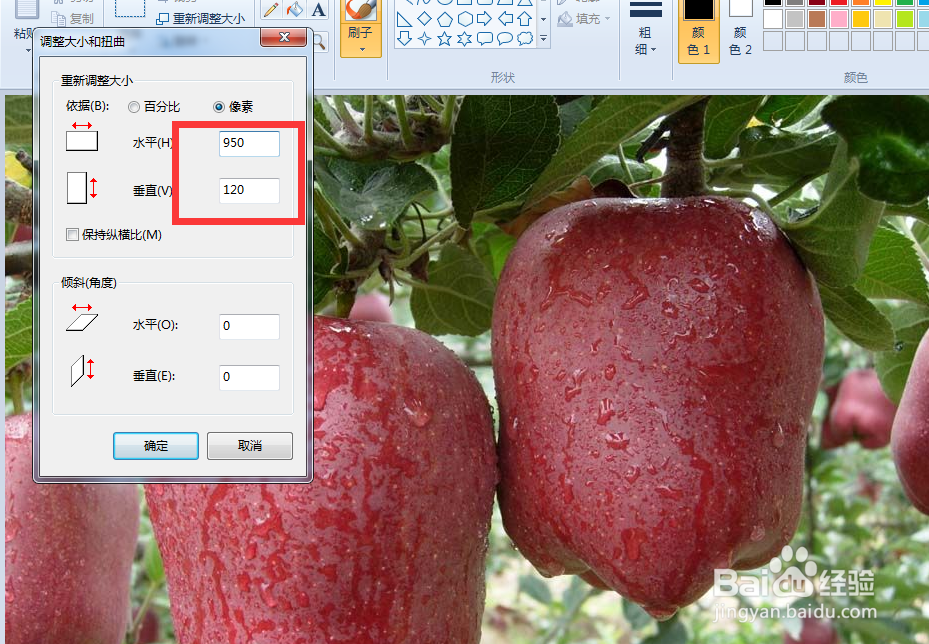929x644 pixels.
Task: Choose the rounded rectangular callout shape
Action: pos(485,39)
